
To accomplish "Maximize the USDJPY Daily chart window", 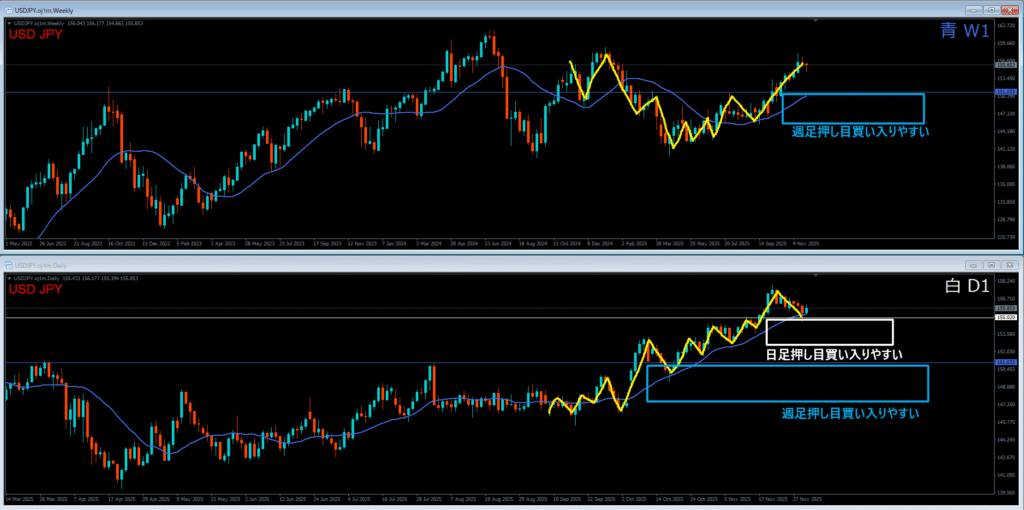I will 991,265.
